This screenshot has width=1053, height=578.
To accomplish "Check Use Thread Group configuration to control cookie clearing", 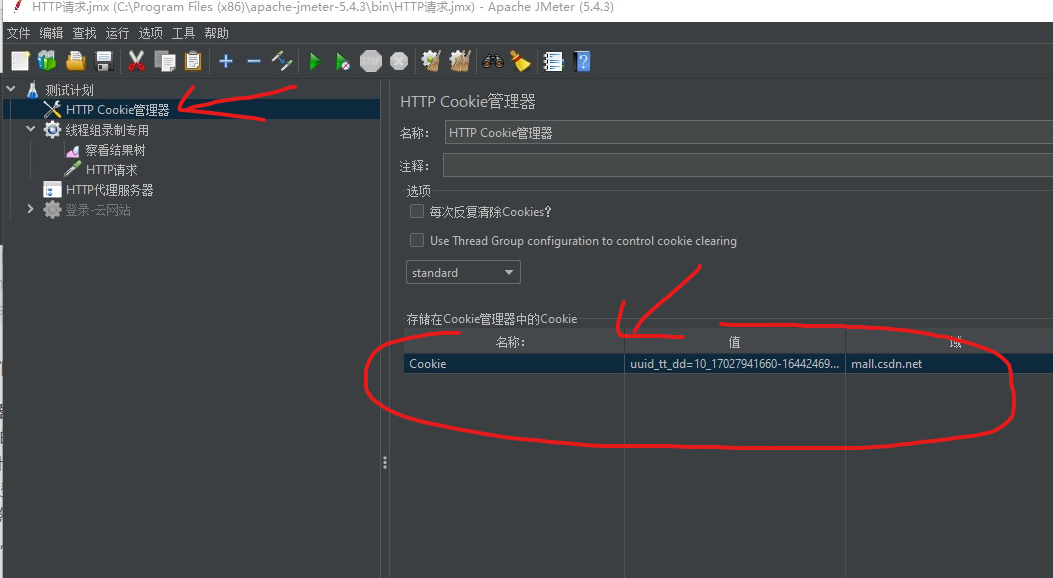I will click(x=417, y=240).
